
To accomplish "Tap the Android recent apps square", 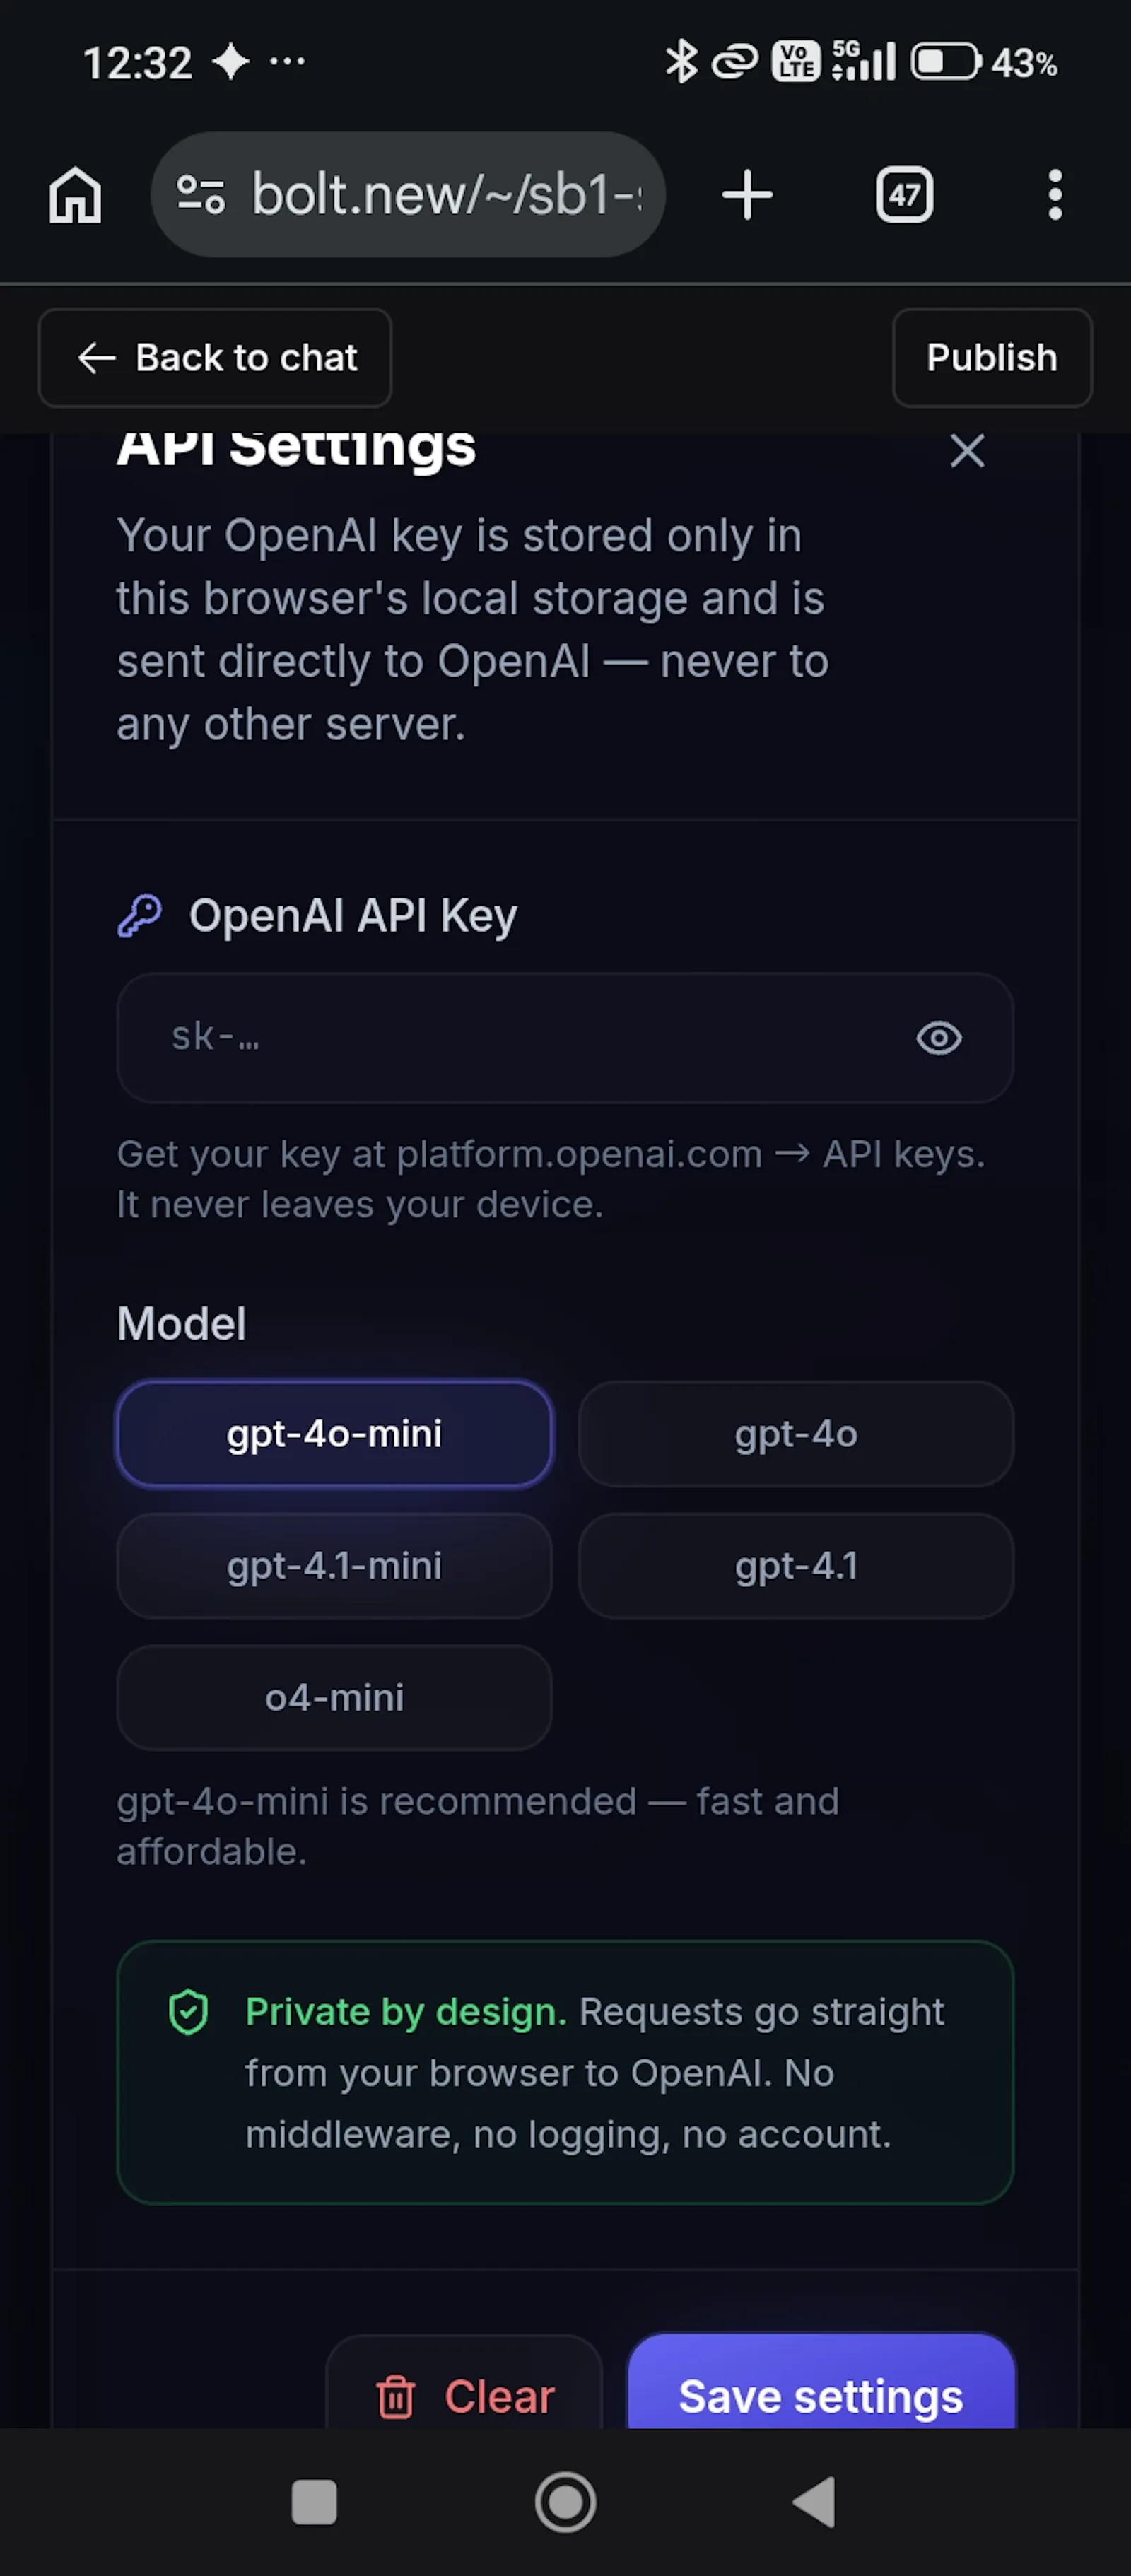I will (x=314, y=2502).
